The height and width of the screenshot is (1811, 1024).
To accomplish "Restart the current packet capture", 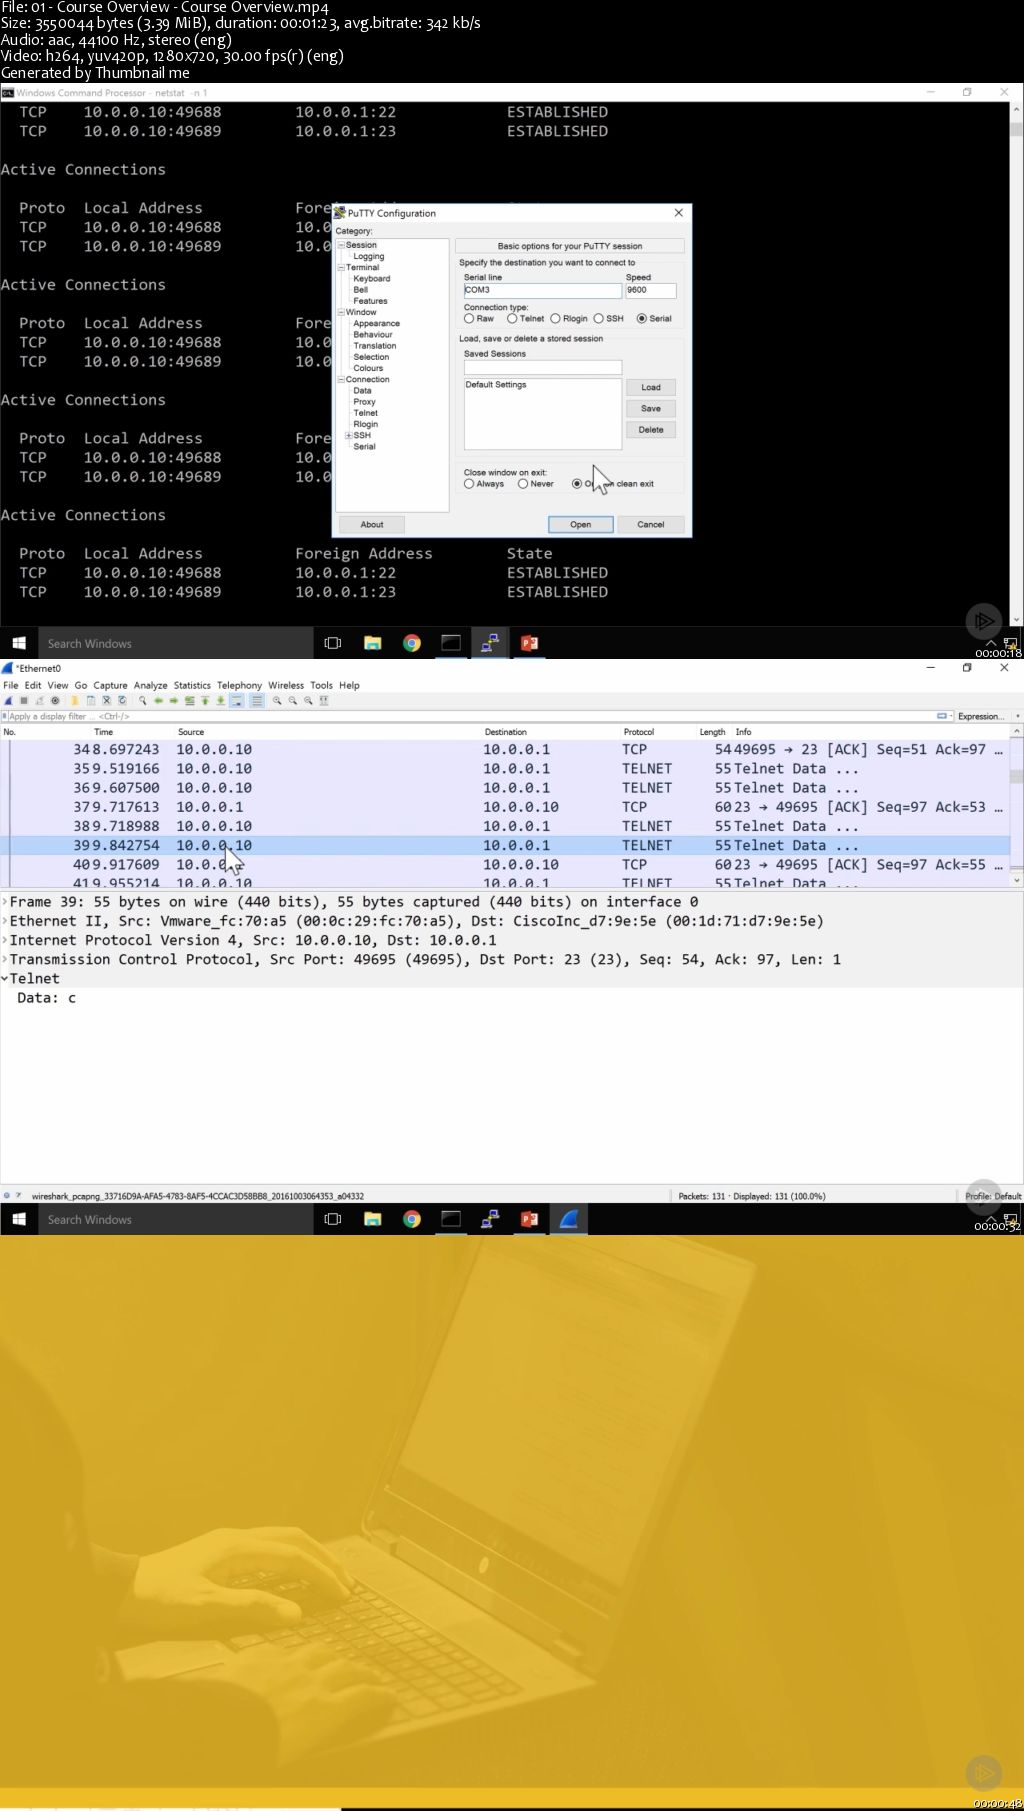I will 39,701.
